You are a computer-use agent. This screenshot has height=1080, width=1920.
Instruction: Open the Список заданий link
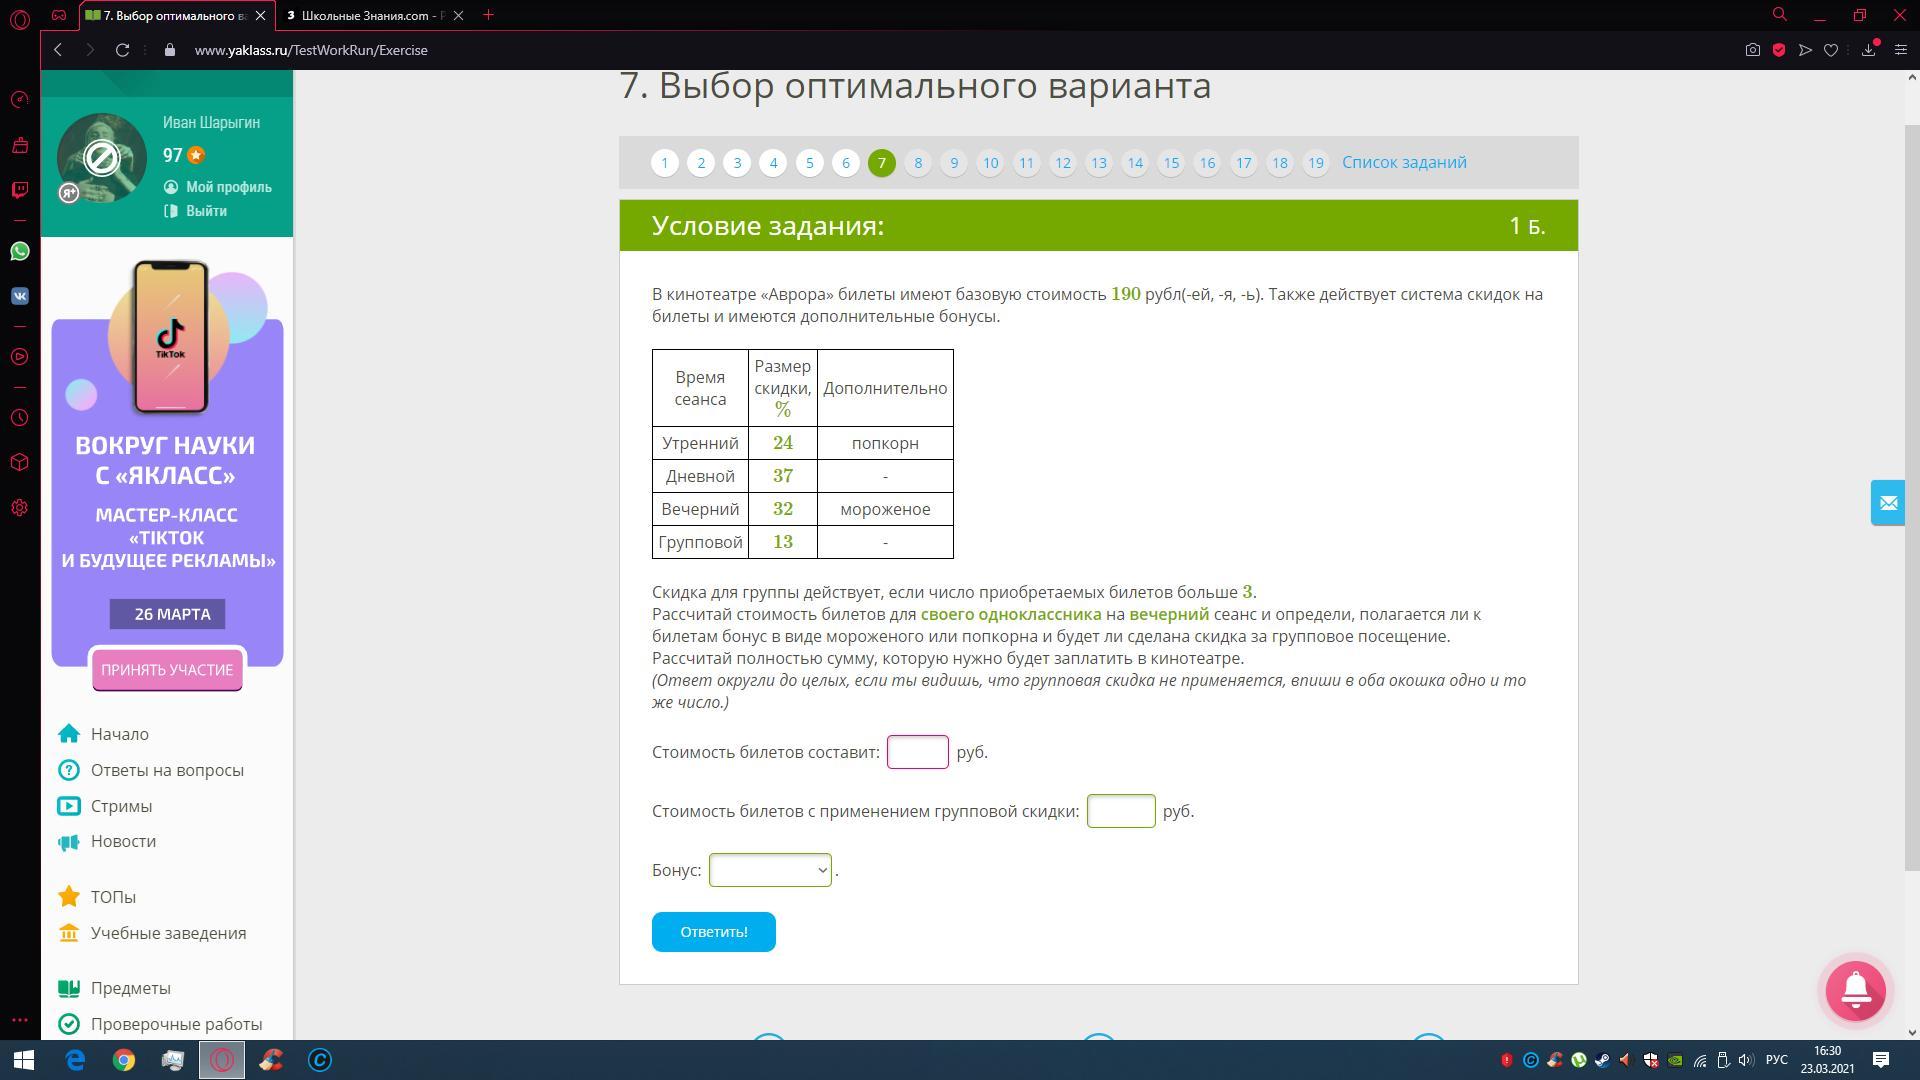pyautogui.click(x=1403, y=162)
